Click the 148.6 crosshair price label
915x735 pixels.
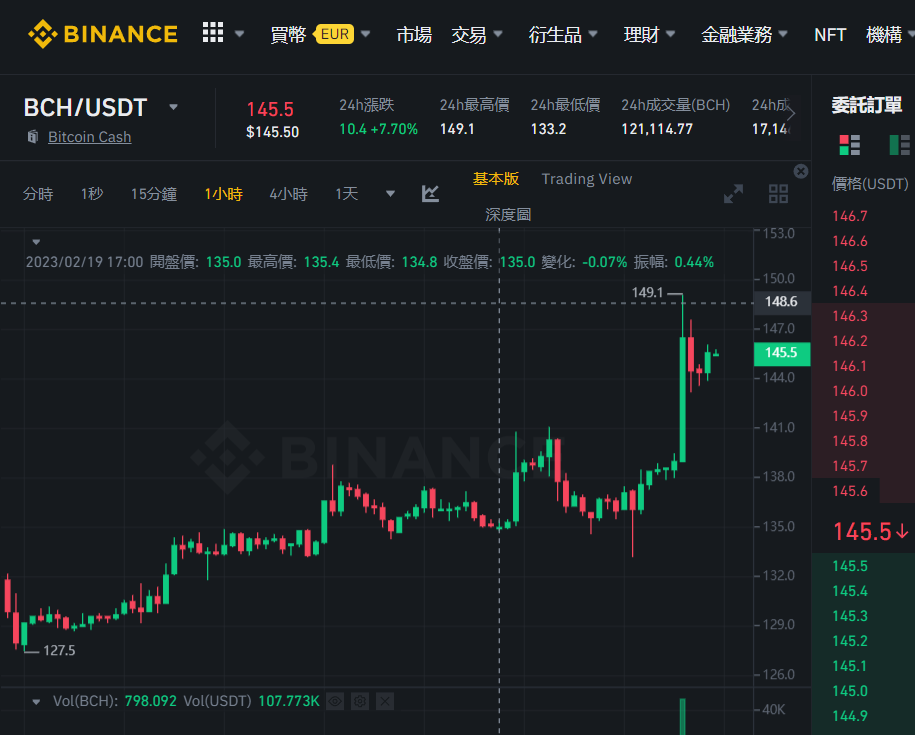click(x=782, y=302)
